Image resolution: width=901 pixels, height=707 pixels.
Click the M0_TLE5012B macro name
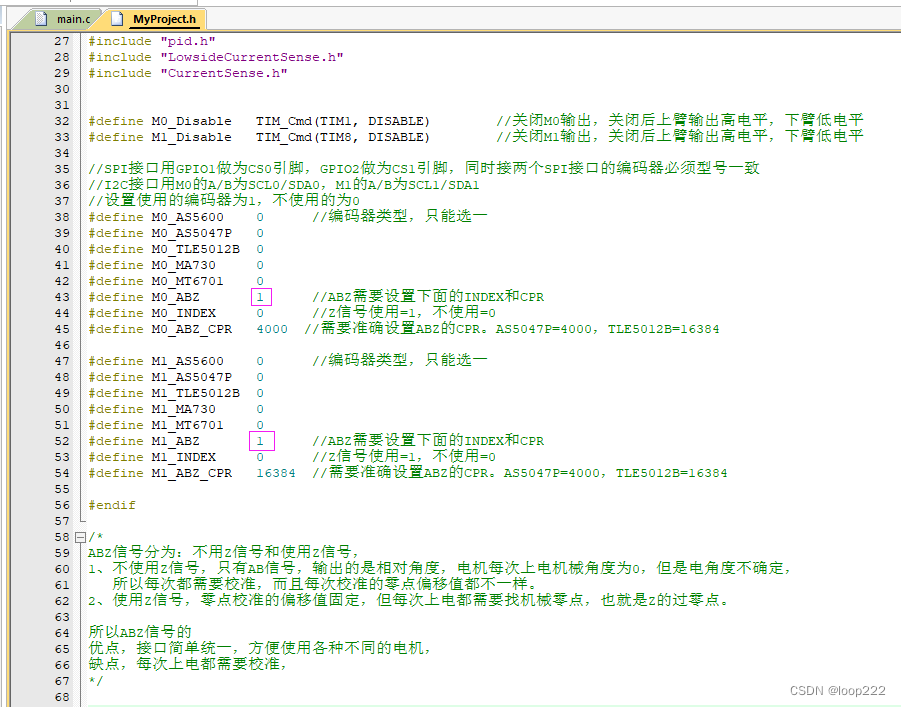195,249
